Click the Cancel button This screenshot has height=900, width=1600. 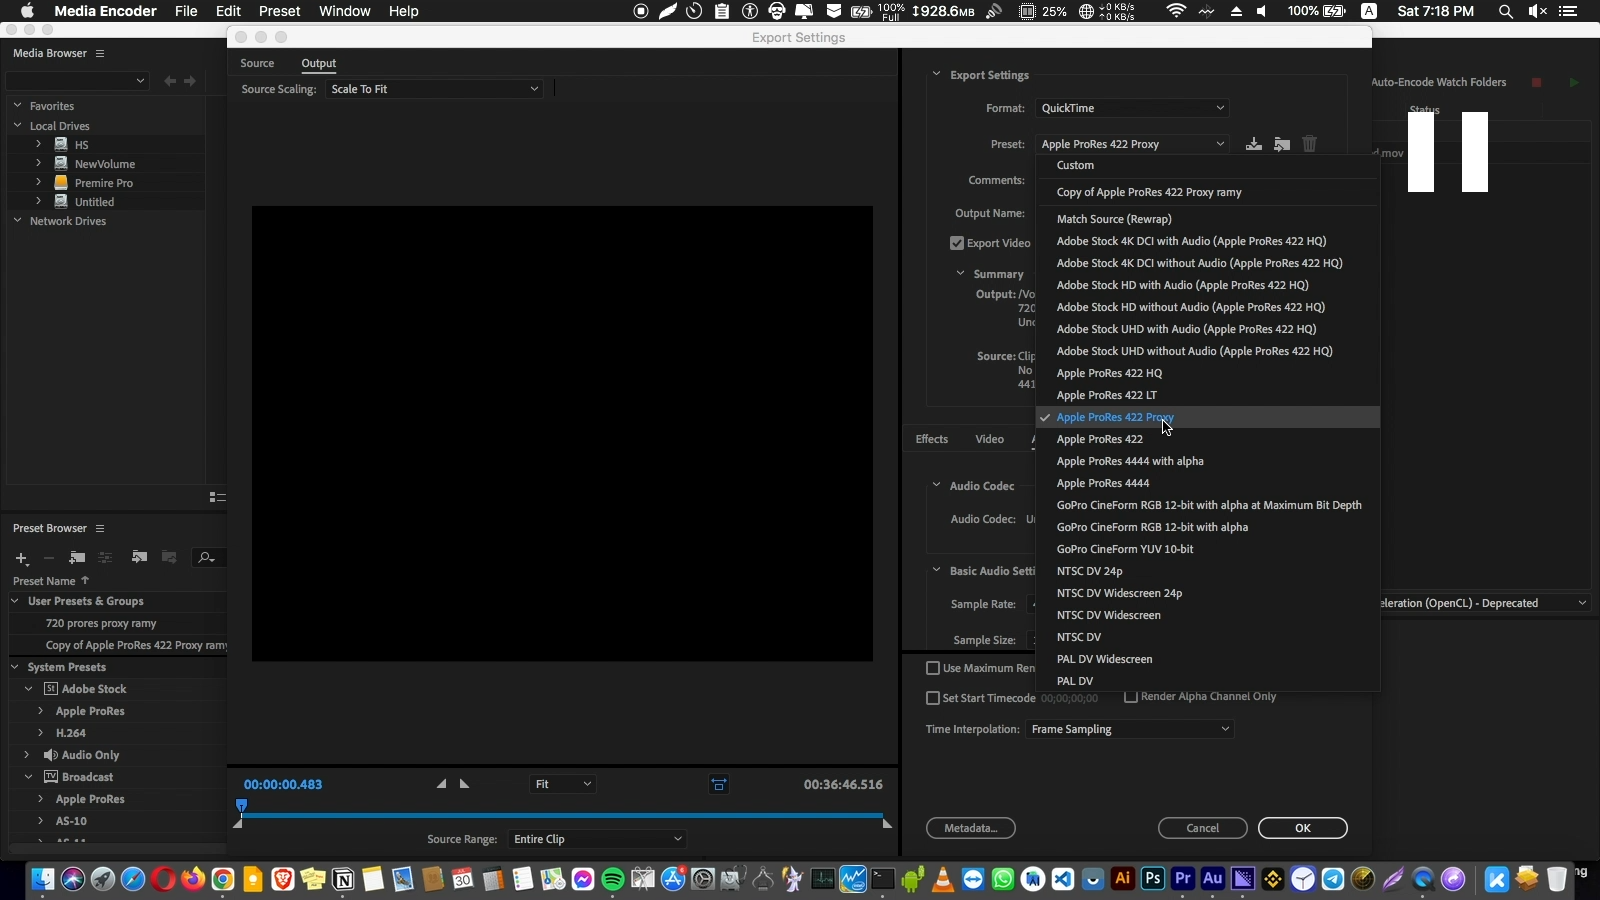click(x=1203, y=828)
